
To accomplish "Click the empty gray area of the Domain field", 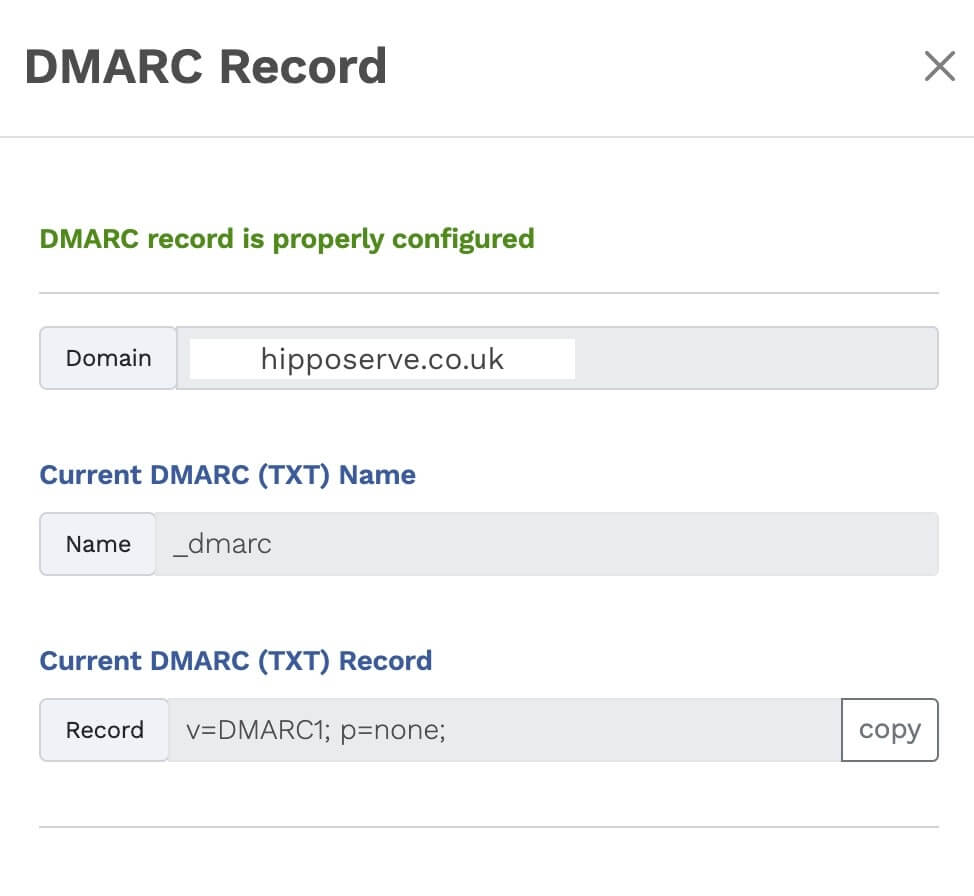I will [x=755, y=358].
